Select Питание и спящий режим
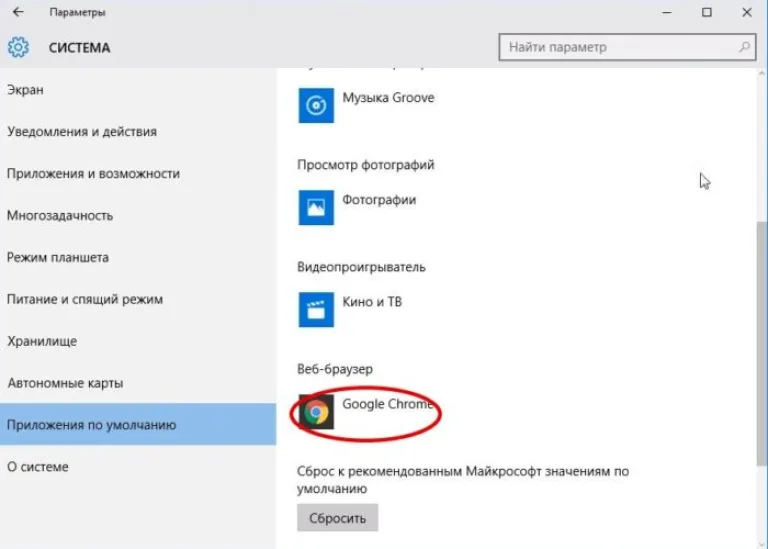 click(x=138, y=299)
